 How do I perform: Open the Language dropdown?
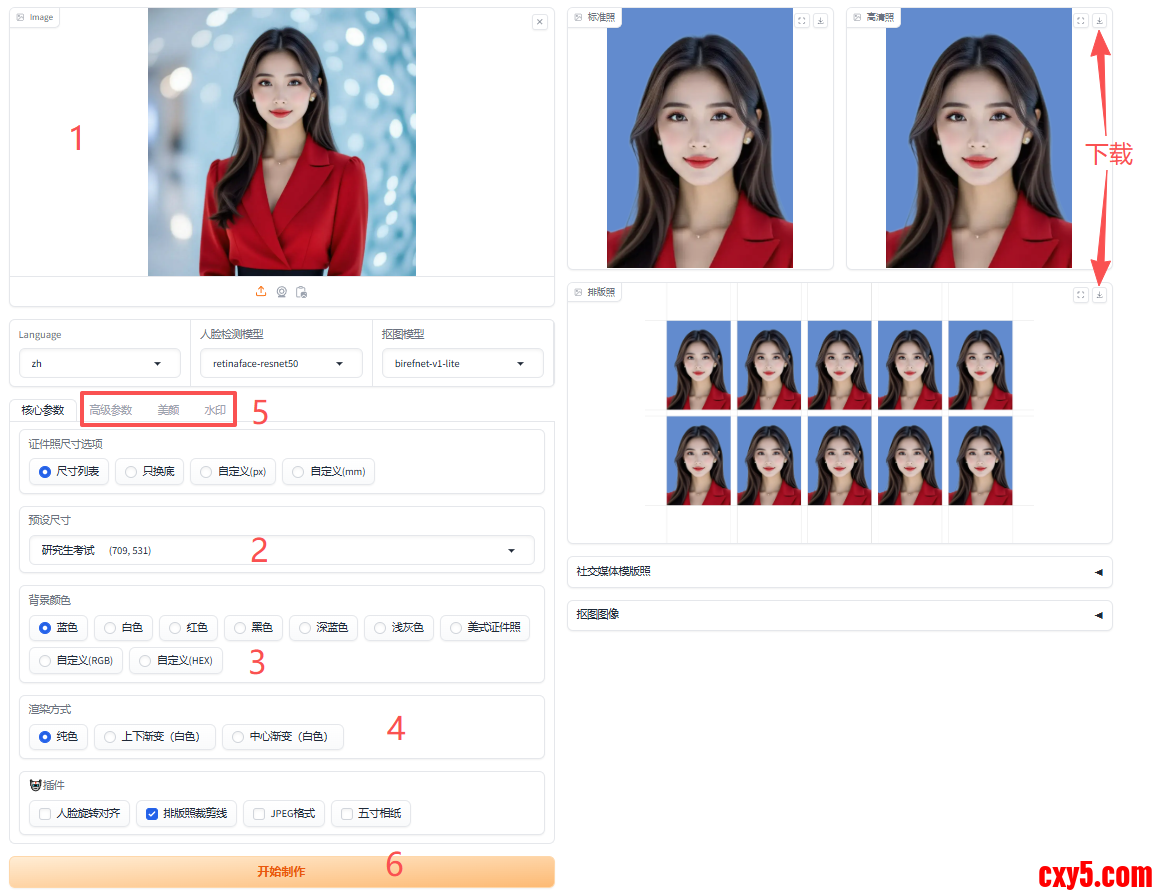click(x=100, y=364)
